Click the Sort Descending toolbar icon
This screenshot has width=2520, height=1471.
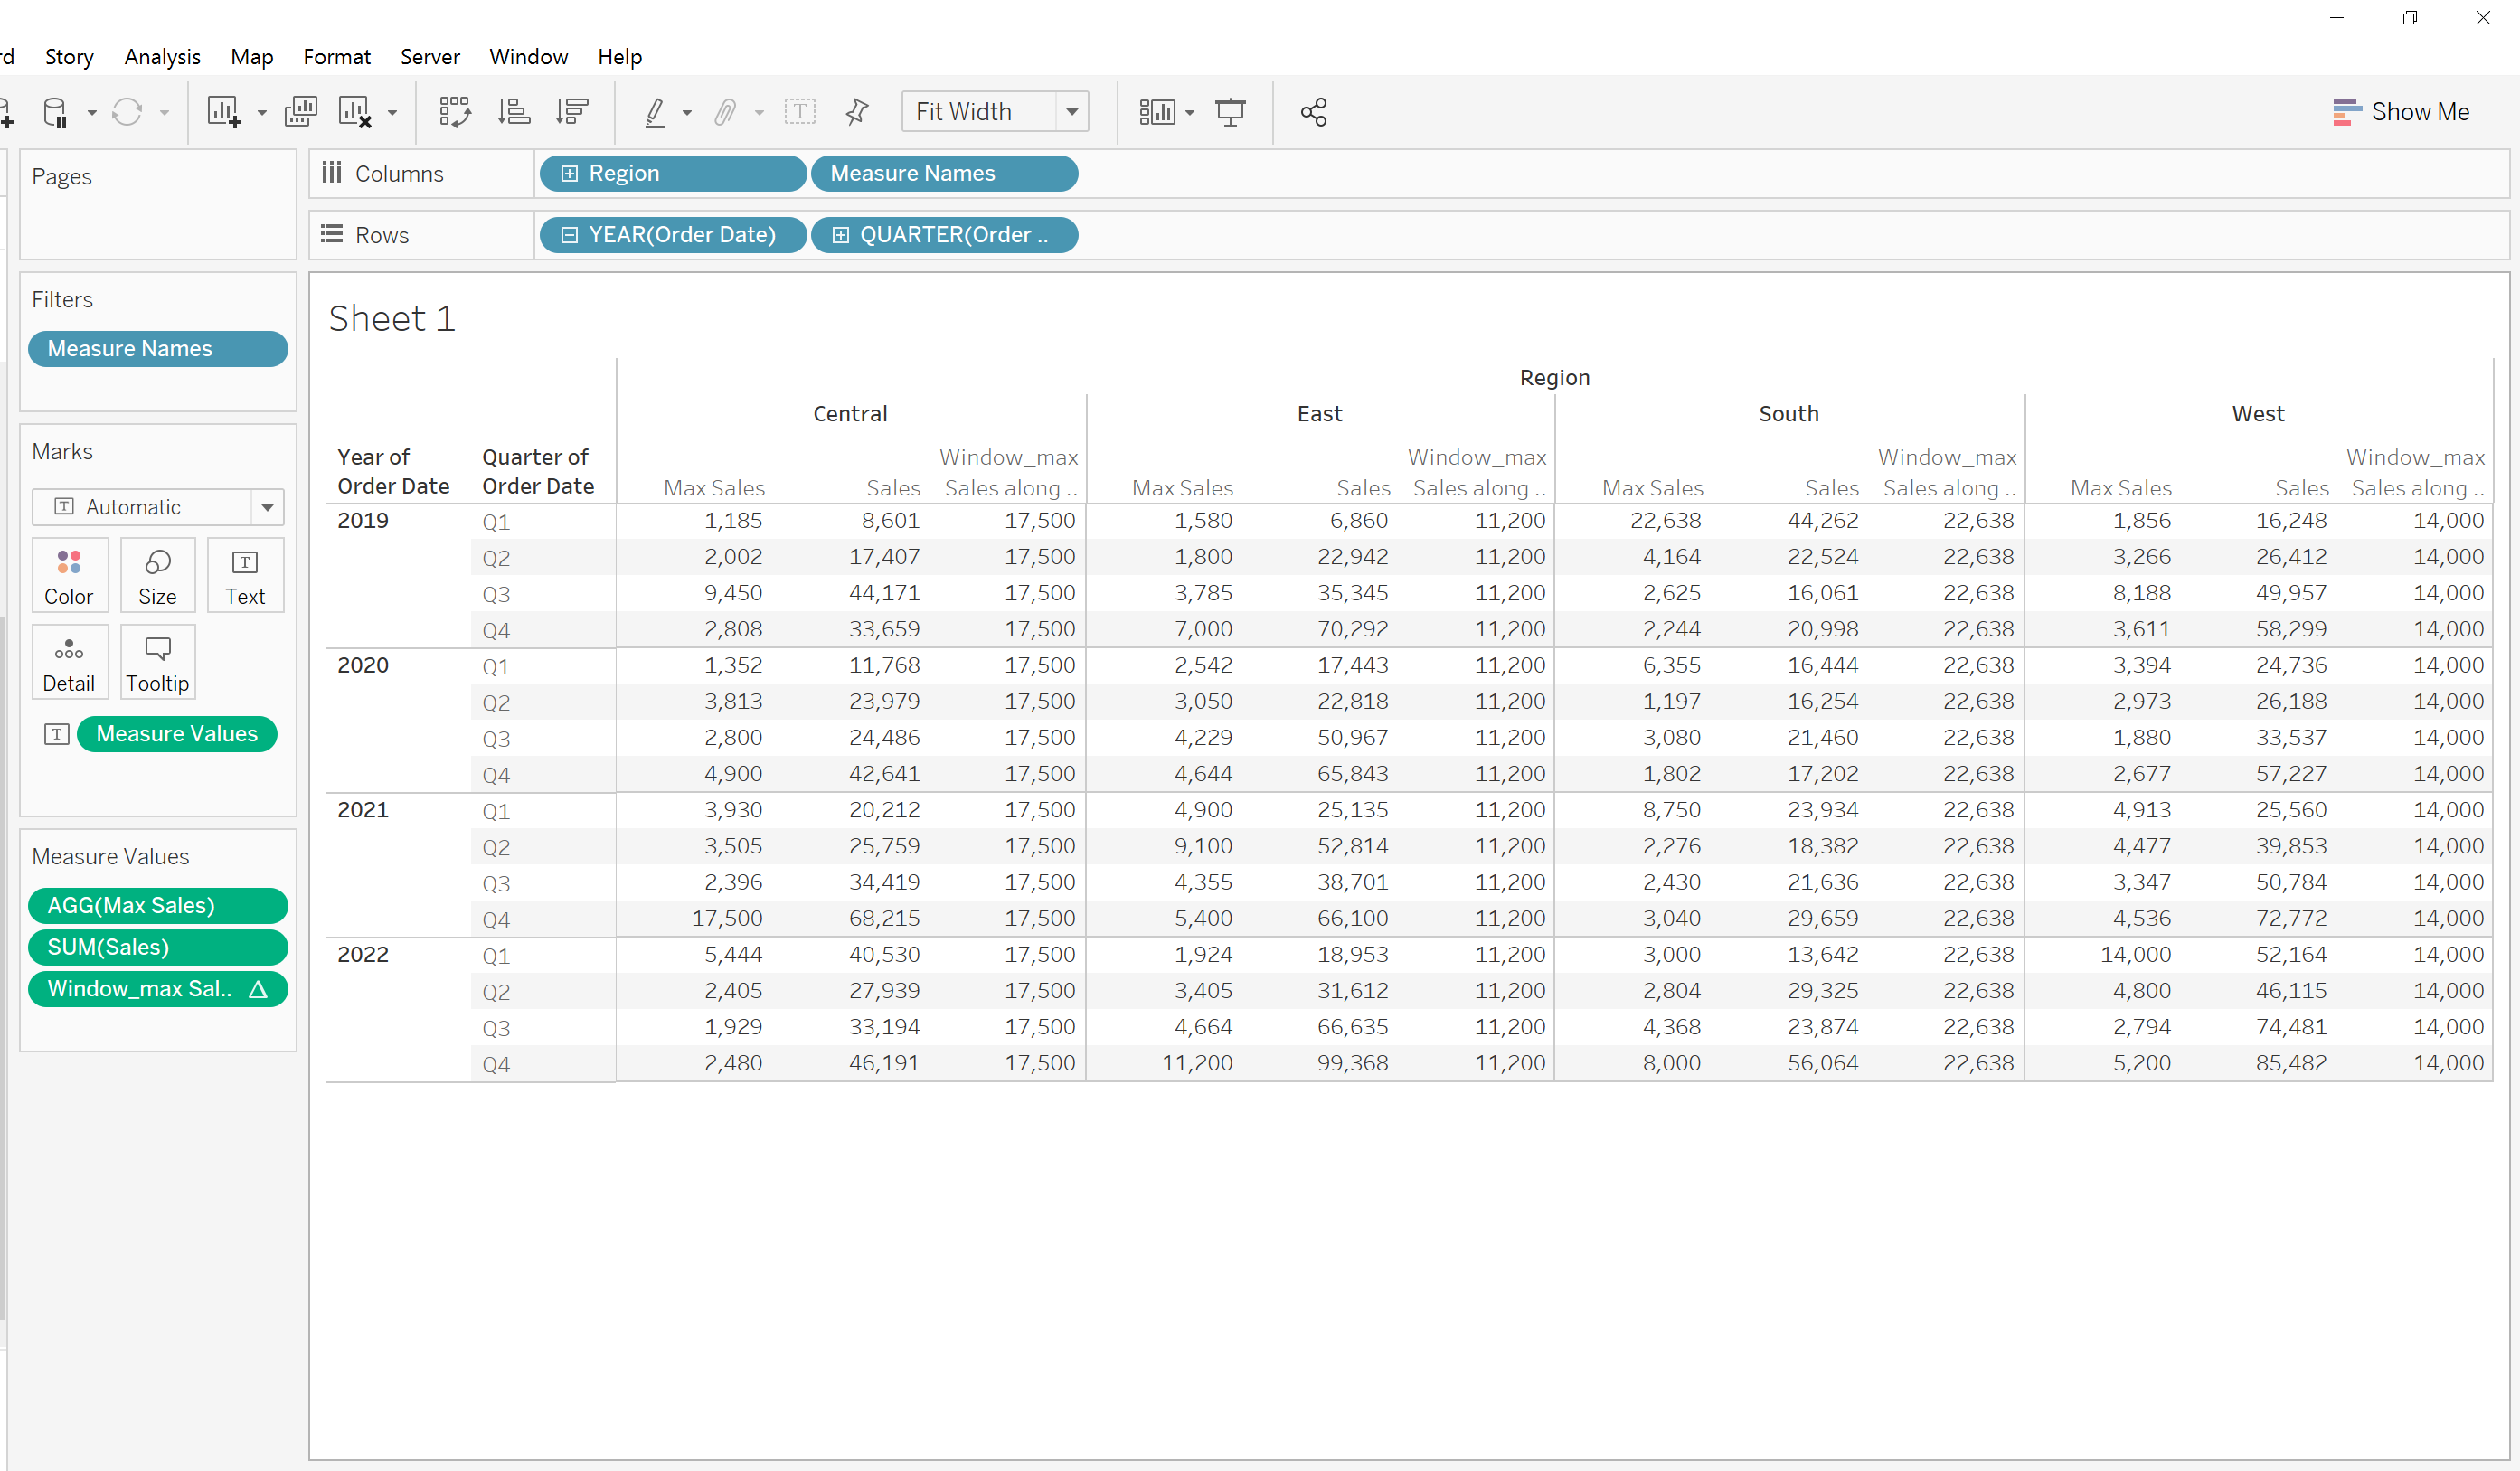click(x=572, y=112)
